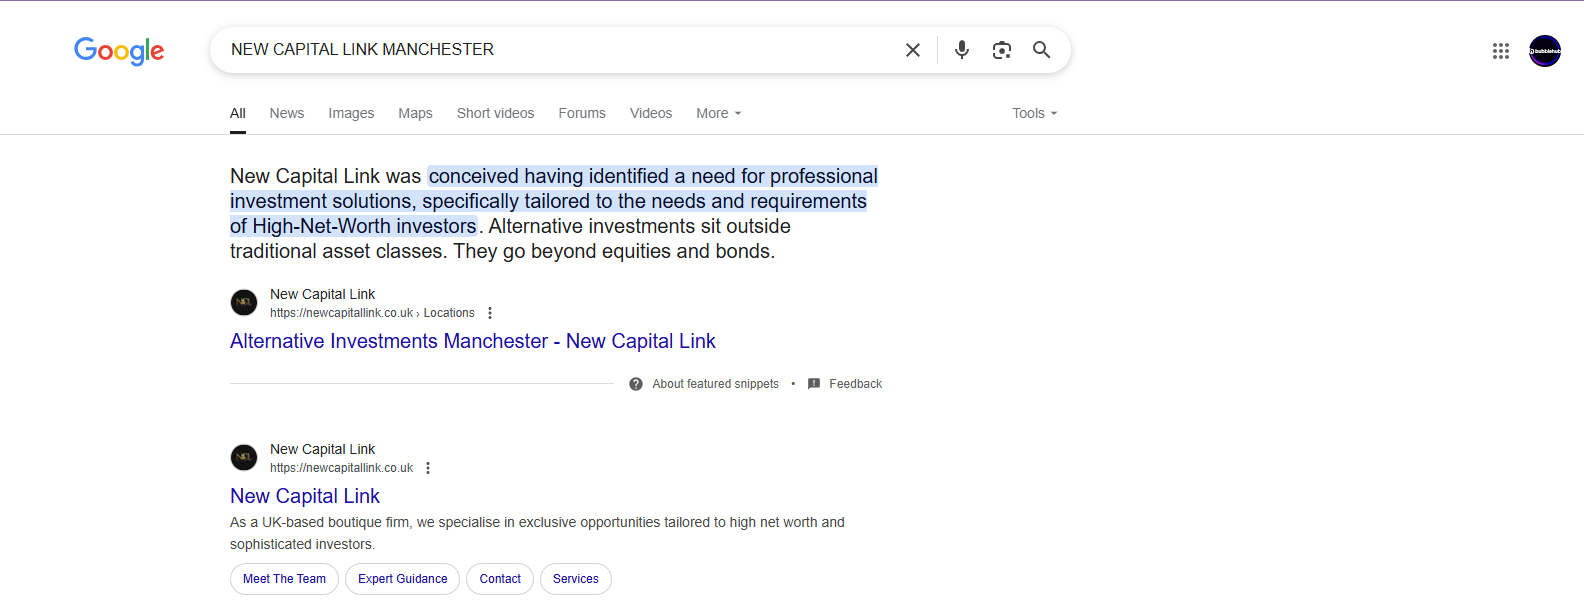Viewport: 1584px width, 612px height.
Task: Open the Videos tab
Action: click(651, 113)
